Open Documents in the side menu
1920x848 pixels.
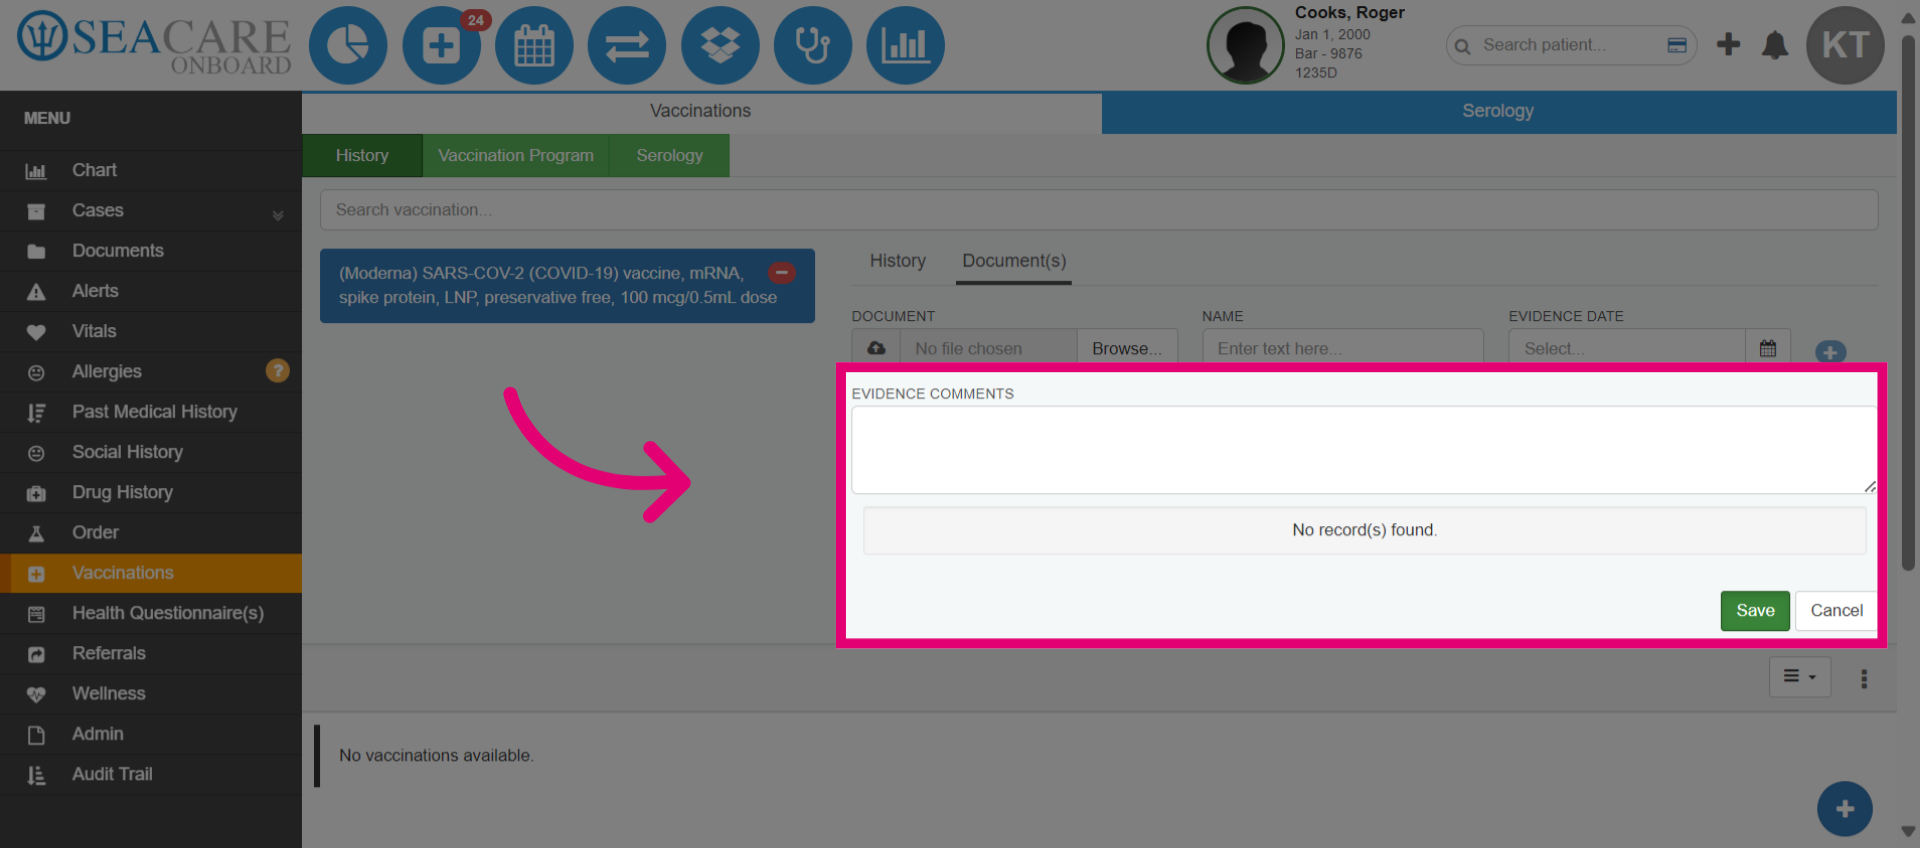[151, 251]
